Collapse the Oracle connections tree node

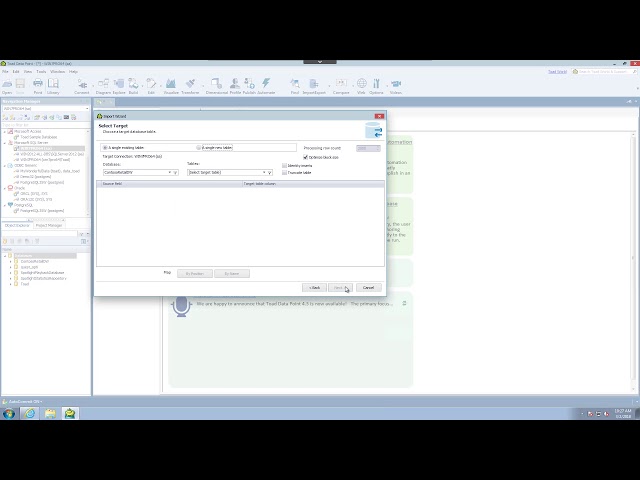5,188
